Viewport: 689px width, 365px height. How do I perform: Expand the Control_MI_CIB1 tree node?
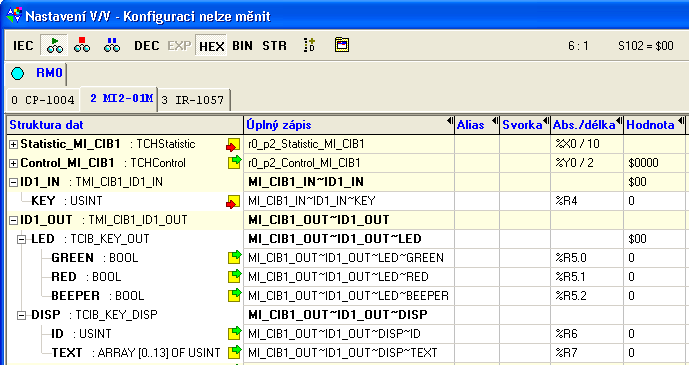pos(14,163)
